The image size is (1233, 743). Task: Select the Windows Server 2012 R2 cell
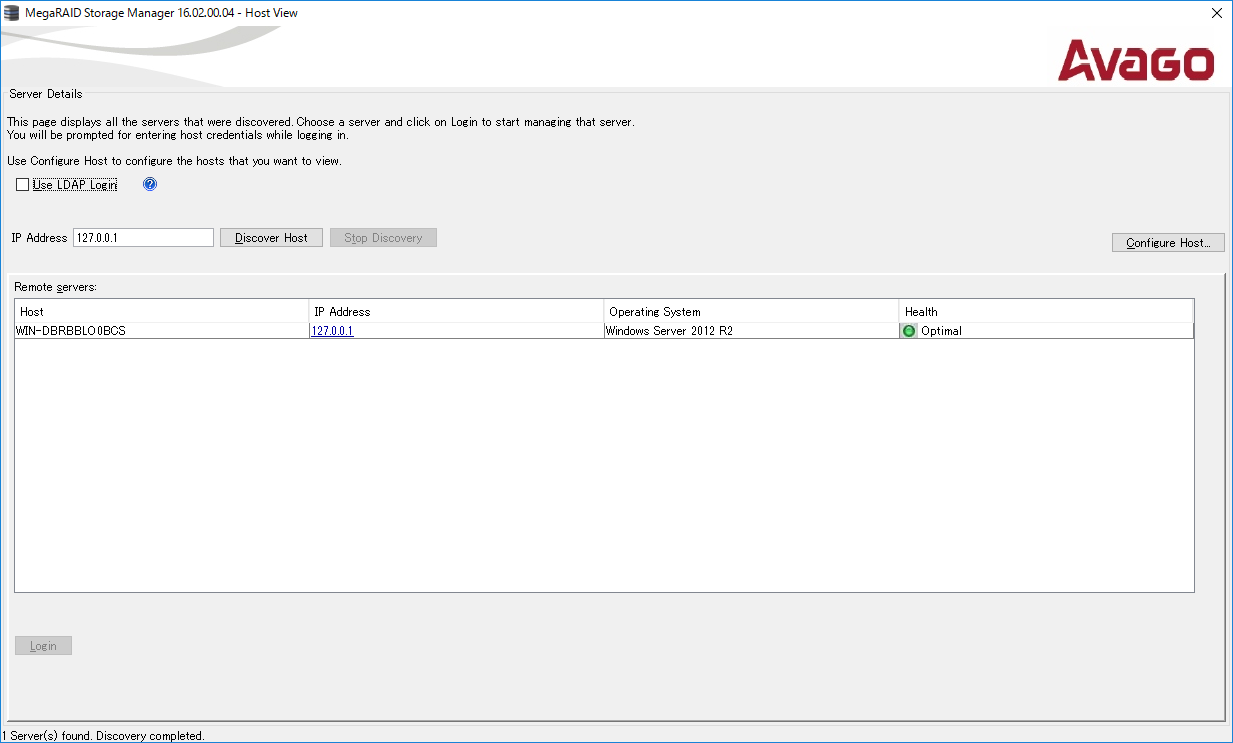(751, 331)
